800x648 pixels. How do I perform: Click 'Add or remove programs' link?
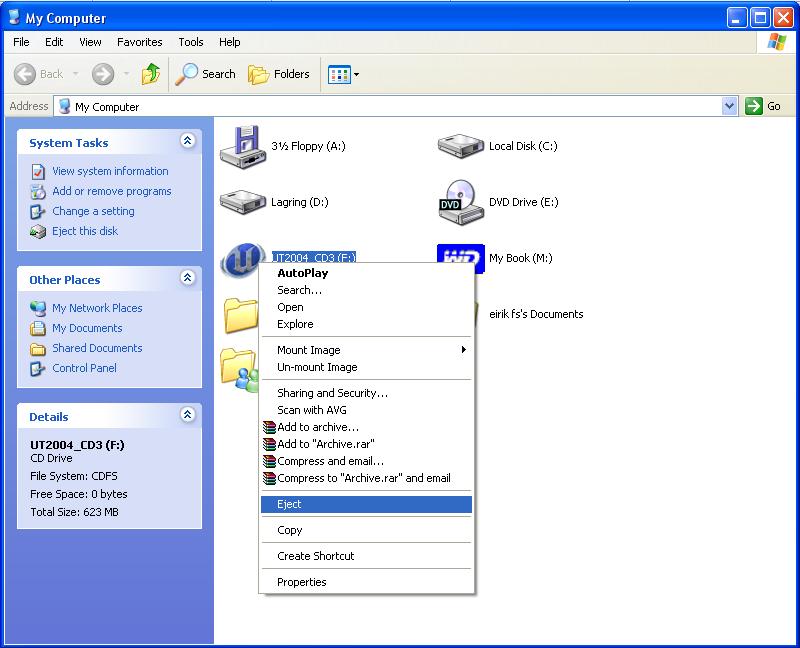[111, 191]
